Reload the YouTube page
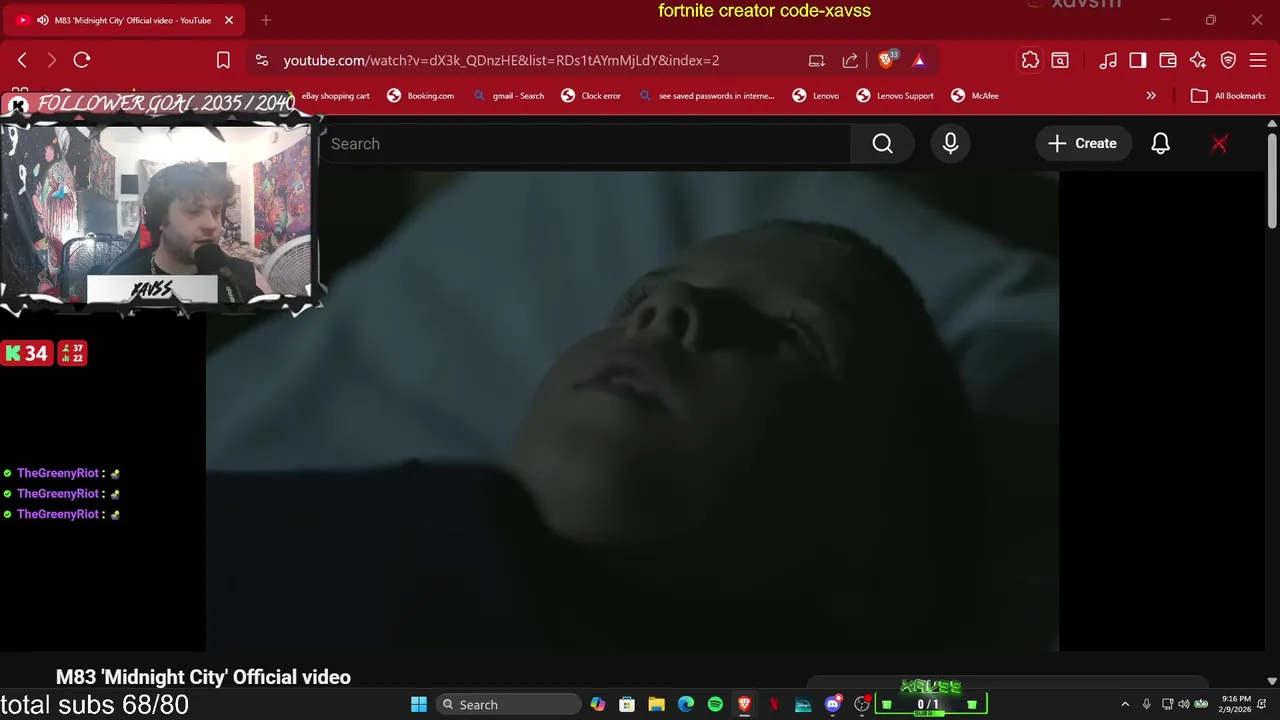 point(82,60)
